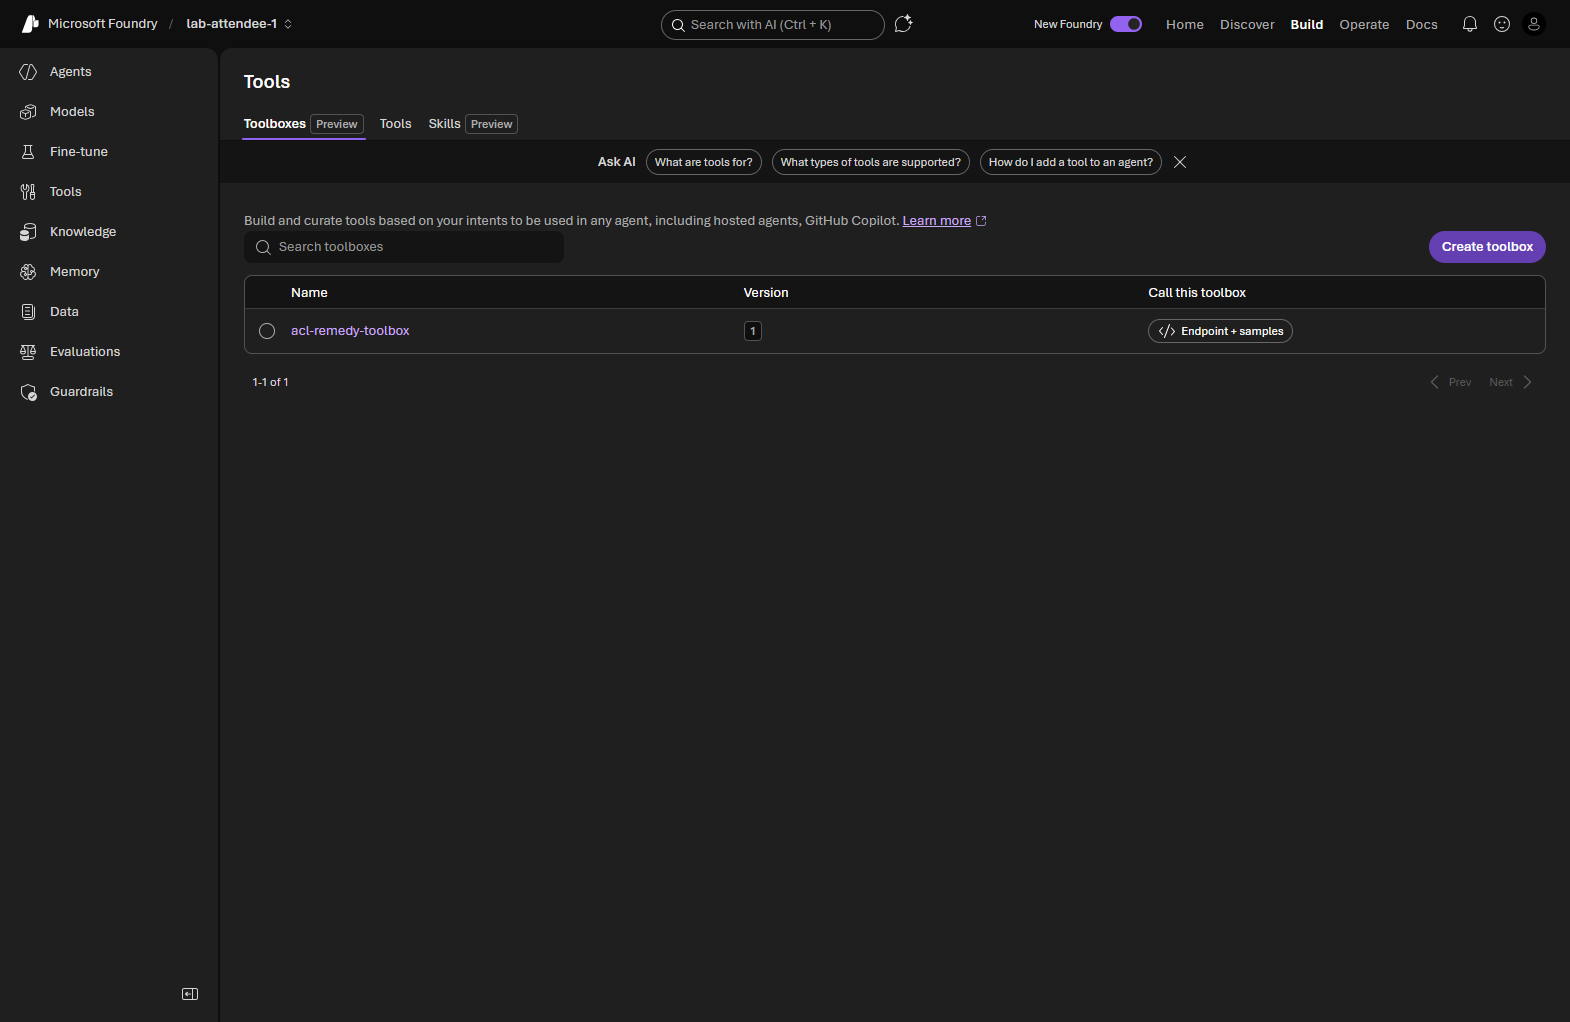Collapse the sidebar panel icon
Screen dimensions: 1570x1022
(x=190, y=994)
